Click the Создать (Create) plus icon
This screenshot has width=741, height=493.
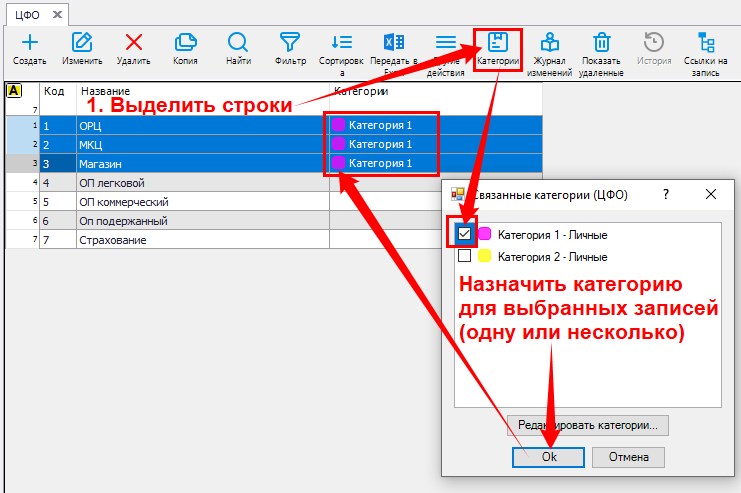[x=30, y=43]
